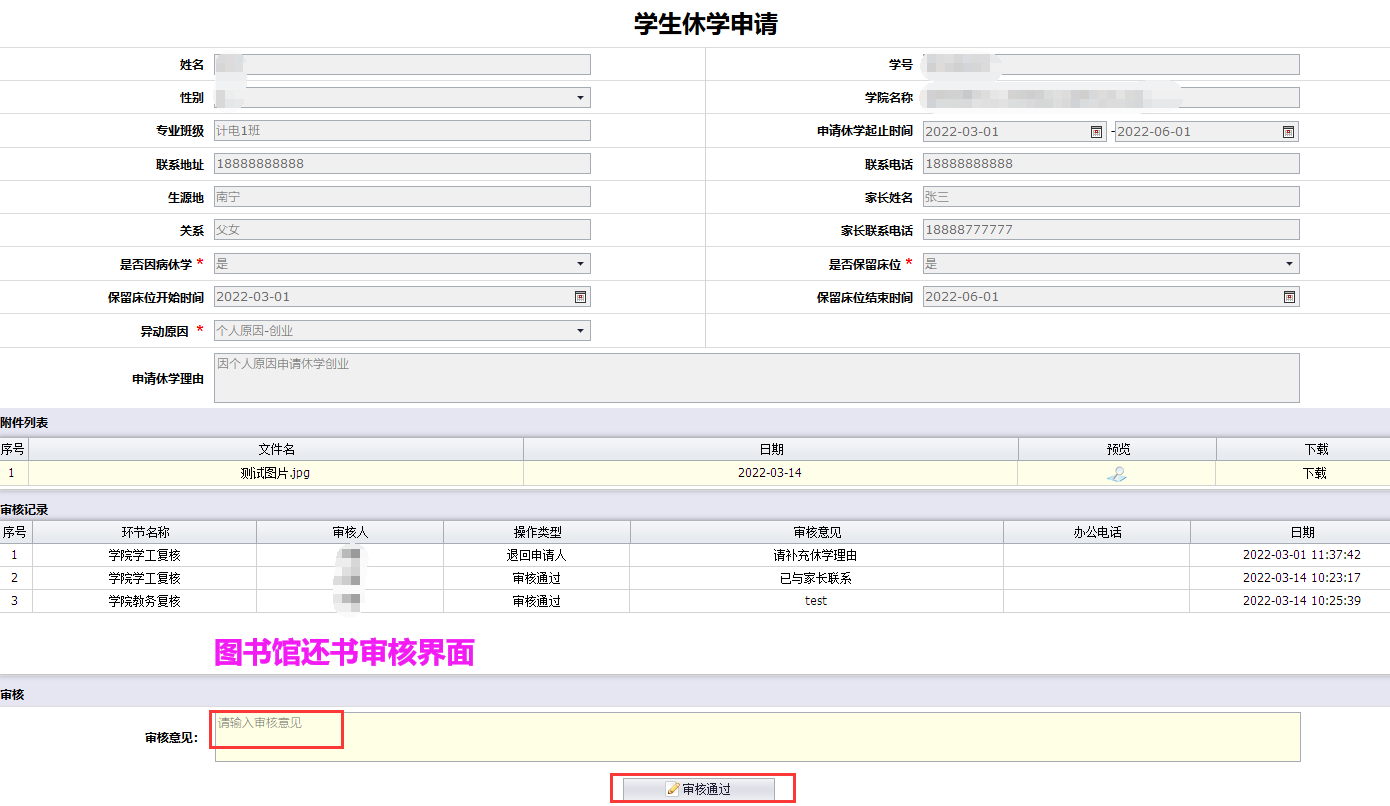
Task: Click the 家长姓名 field
Action: point(1110,197)
